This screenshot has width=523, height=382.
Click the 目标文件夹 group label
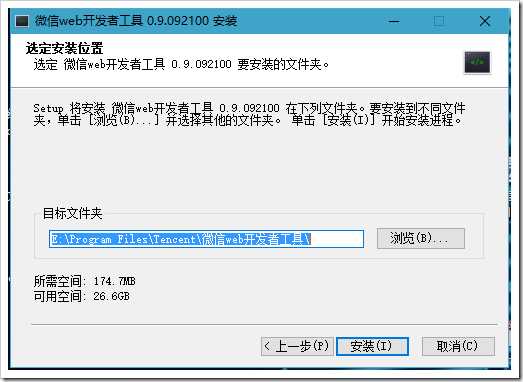[72, 214]
